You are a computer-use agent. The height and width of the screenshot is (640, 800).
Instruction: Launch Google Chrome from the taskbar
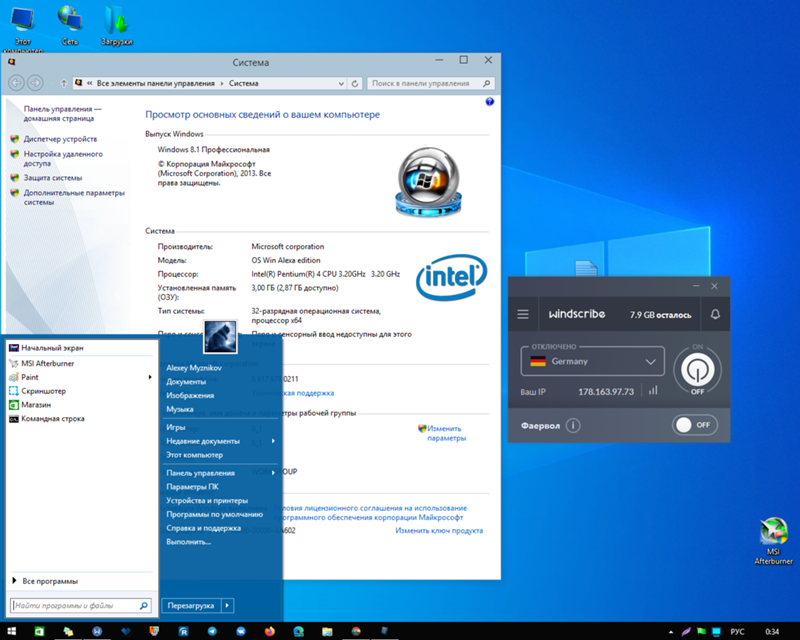click(356, 631)
